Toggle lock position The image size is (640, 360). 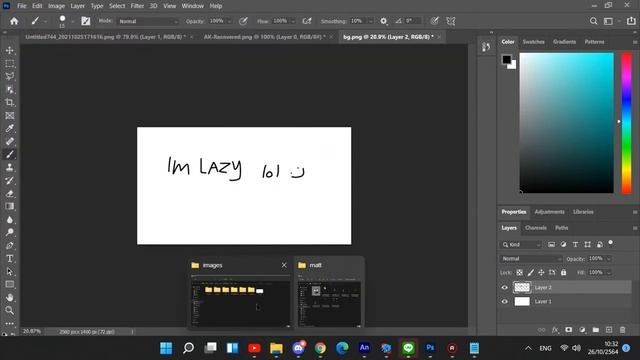pos(541,272)
